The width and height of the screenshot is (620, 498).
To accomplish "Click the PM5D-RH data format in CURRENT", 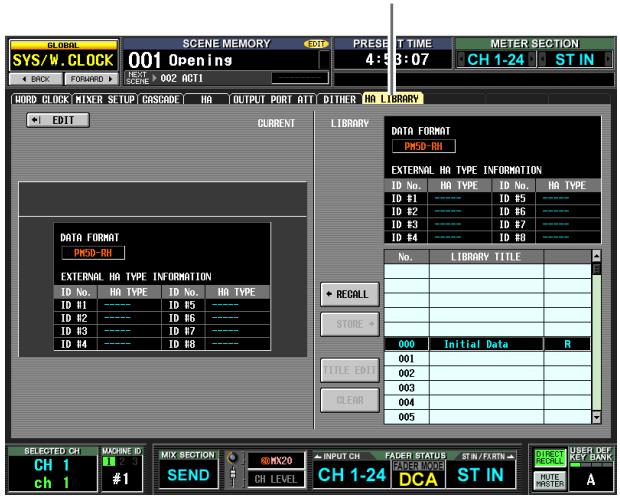I will [93, 253].
